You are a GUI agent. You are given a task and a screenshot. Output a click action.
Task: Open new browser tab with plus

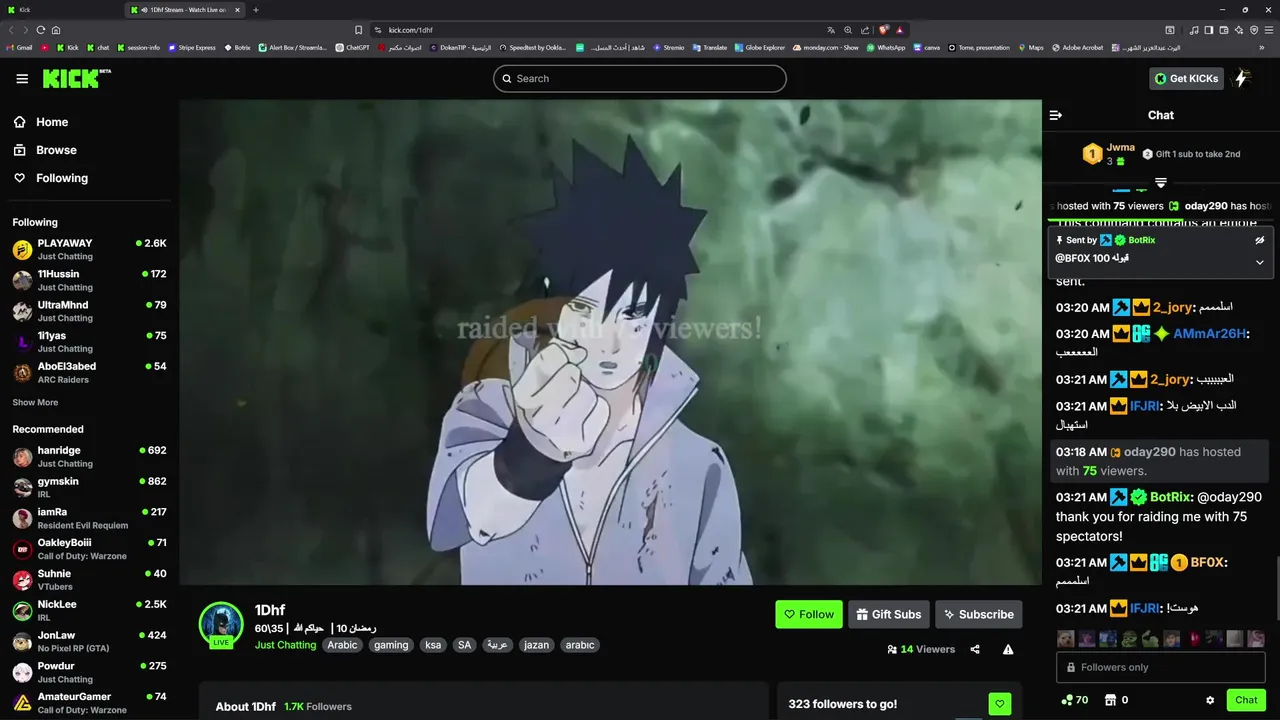pyautogui.click(x=256, y=10)
